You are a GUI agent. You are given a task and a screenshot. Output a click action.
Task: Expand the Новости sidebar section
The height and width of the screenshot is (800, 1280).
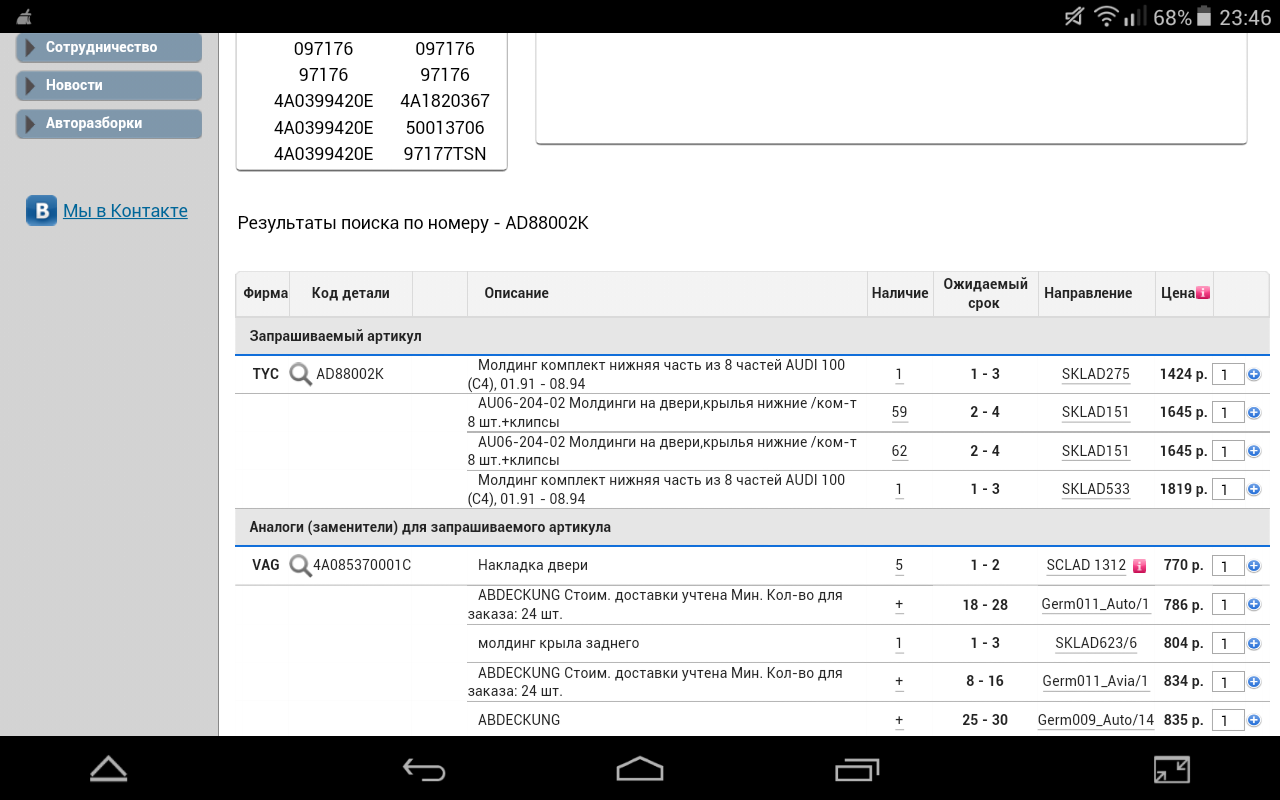pos(109,85)
